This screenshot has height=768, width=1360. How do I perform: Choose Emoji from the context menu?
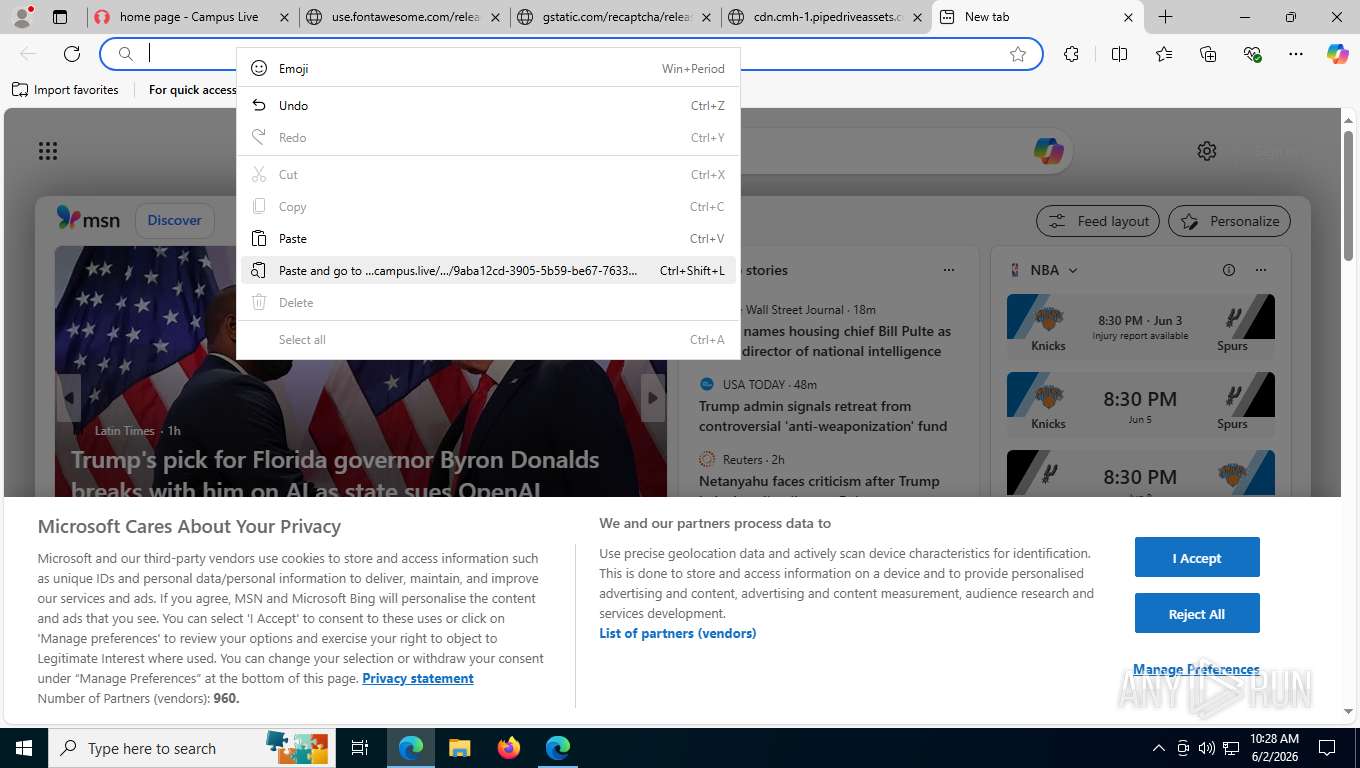coord(488,68)
